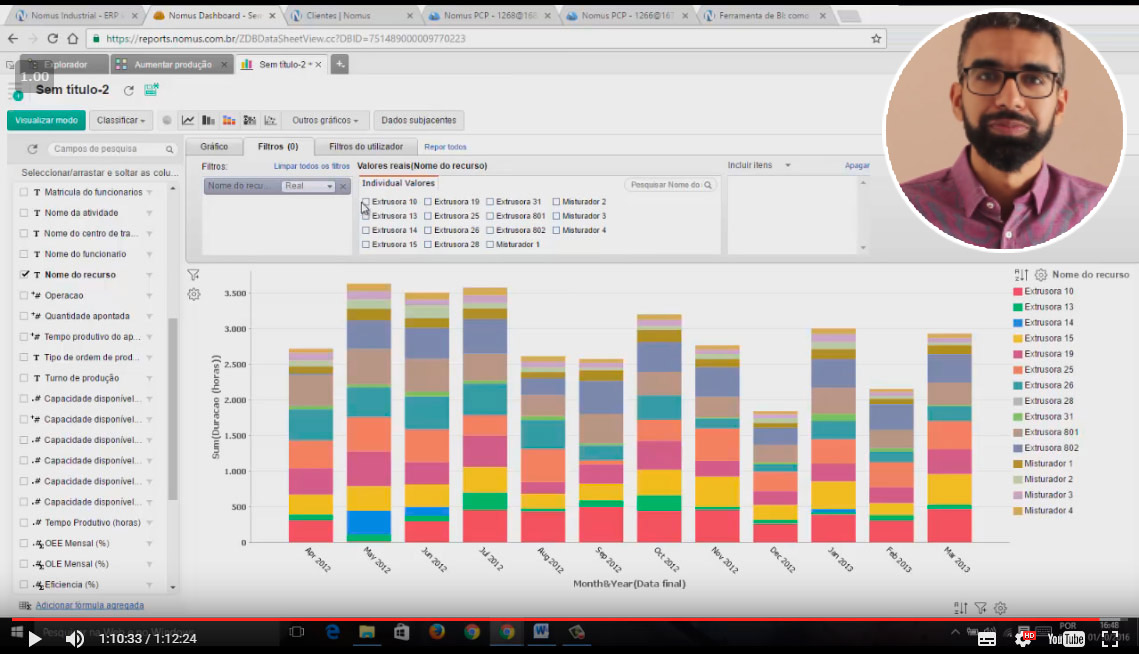Expand the Outros gráficos dropdown

(x=325, y=120)
